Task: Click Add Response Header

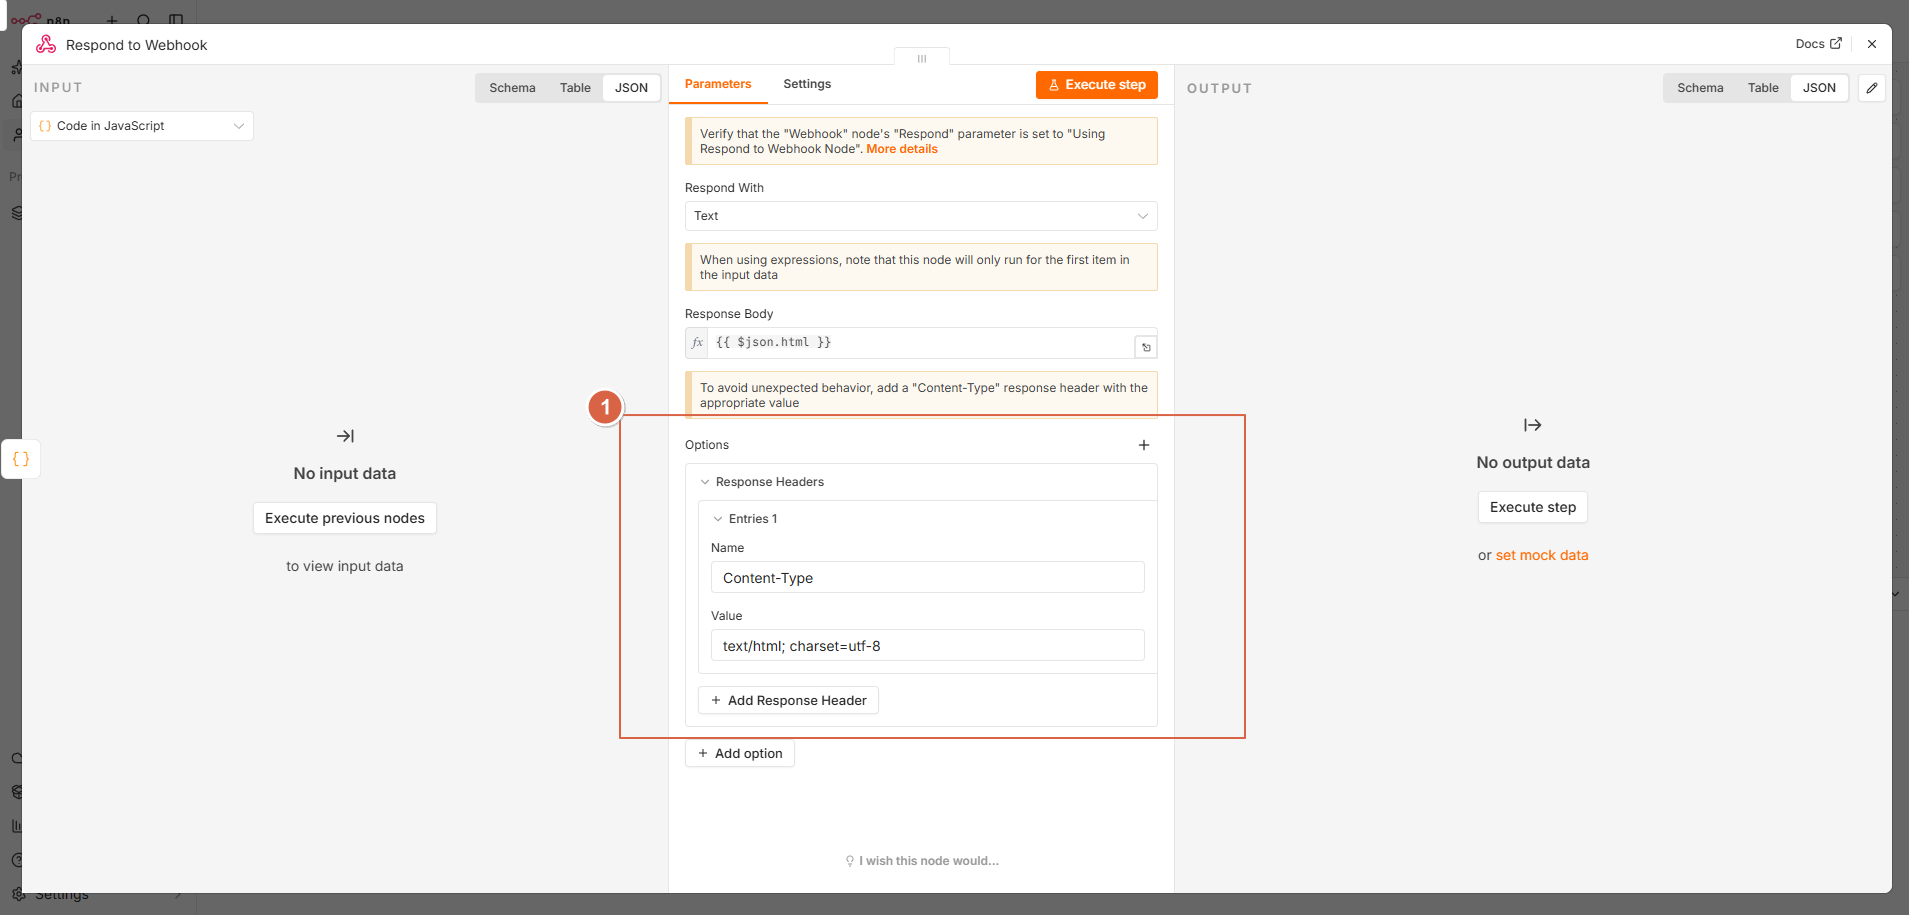Action: coord(788,700)
